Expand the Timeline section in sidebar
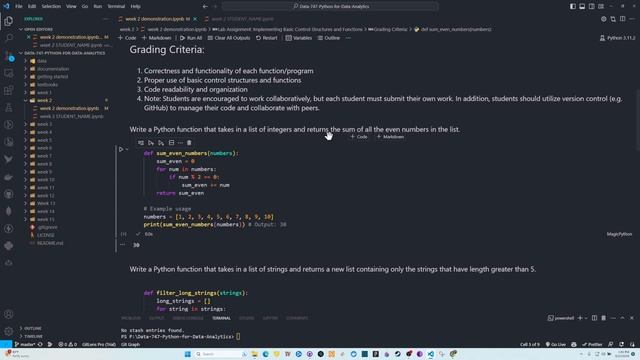 [x=33, y=336]
